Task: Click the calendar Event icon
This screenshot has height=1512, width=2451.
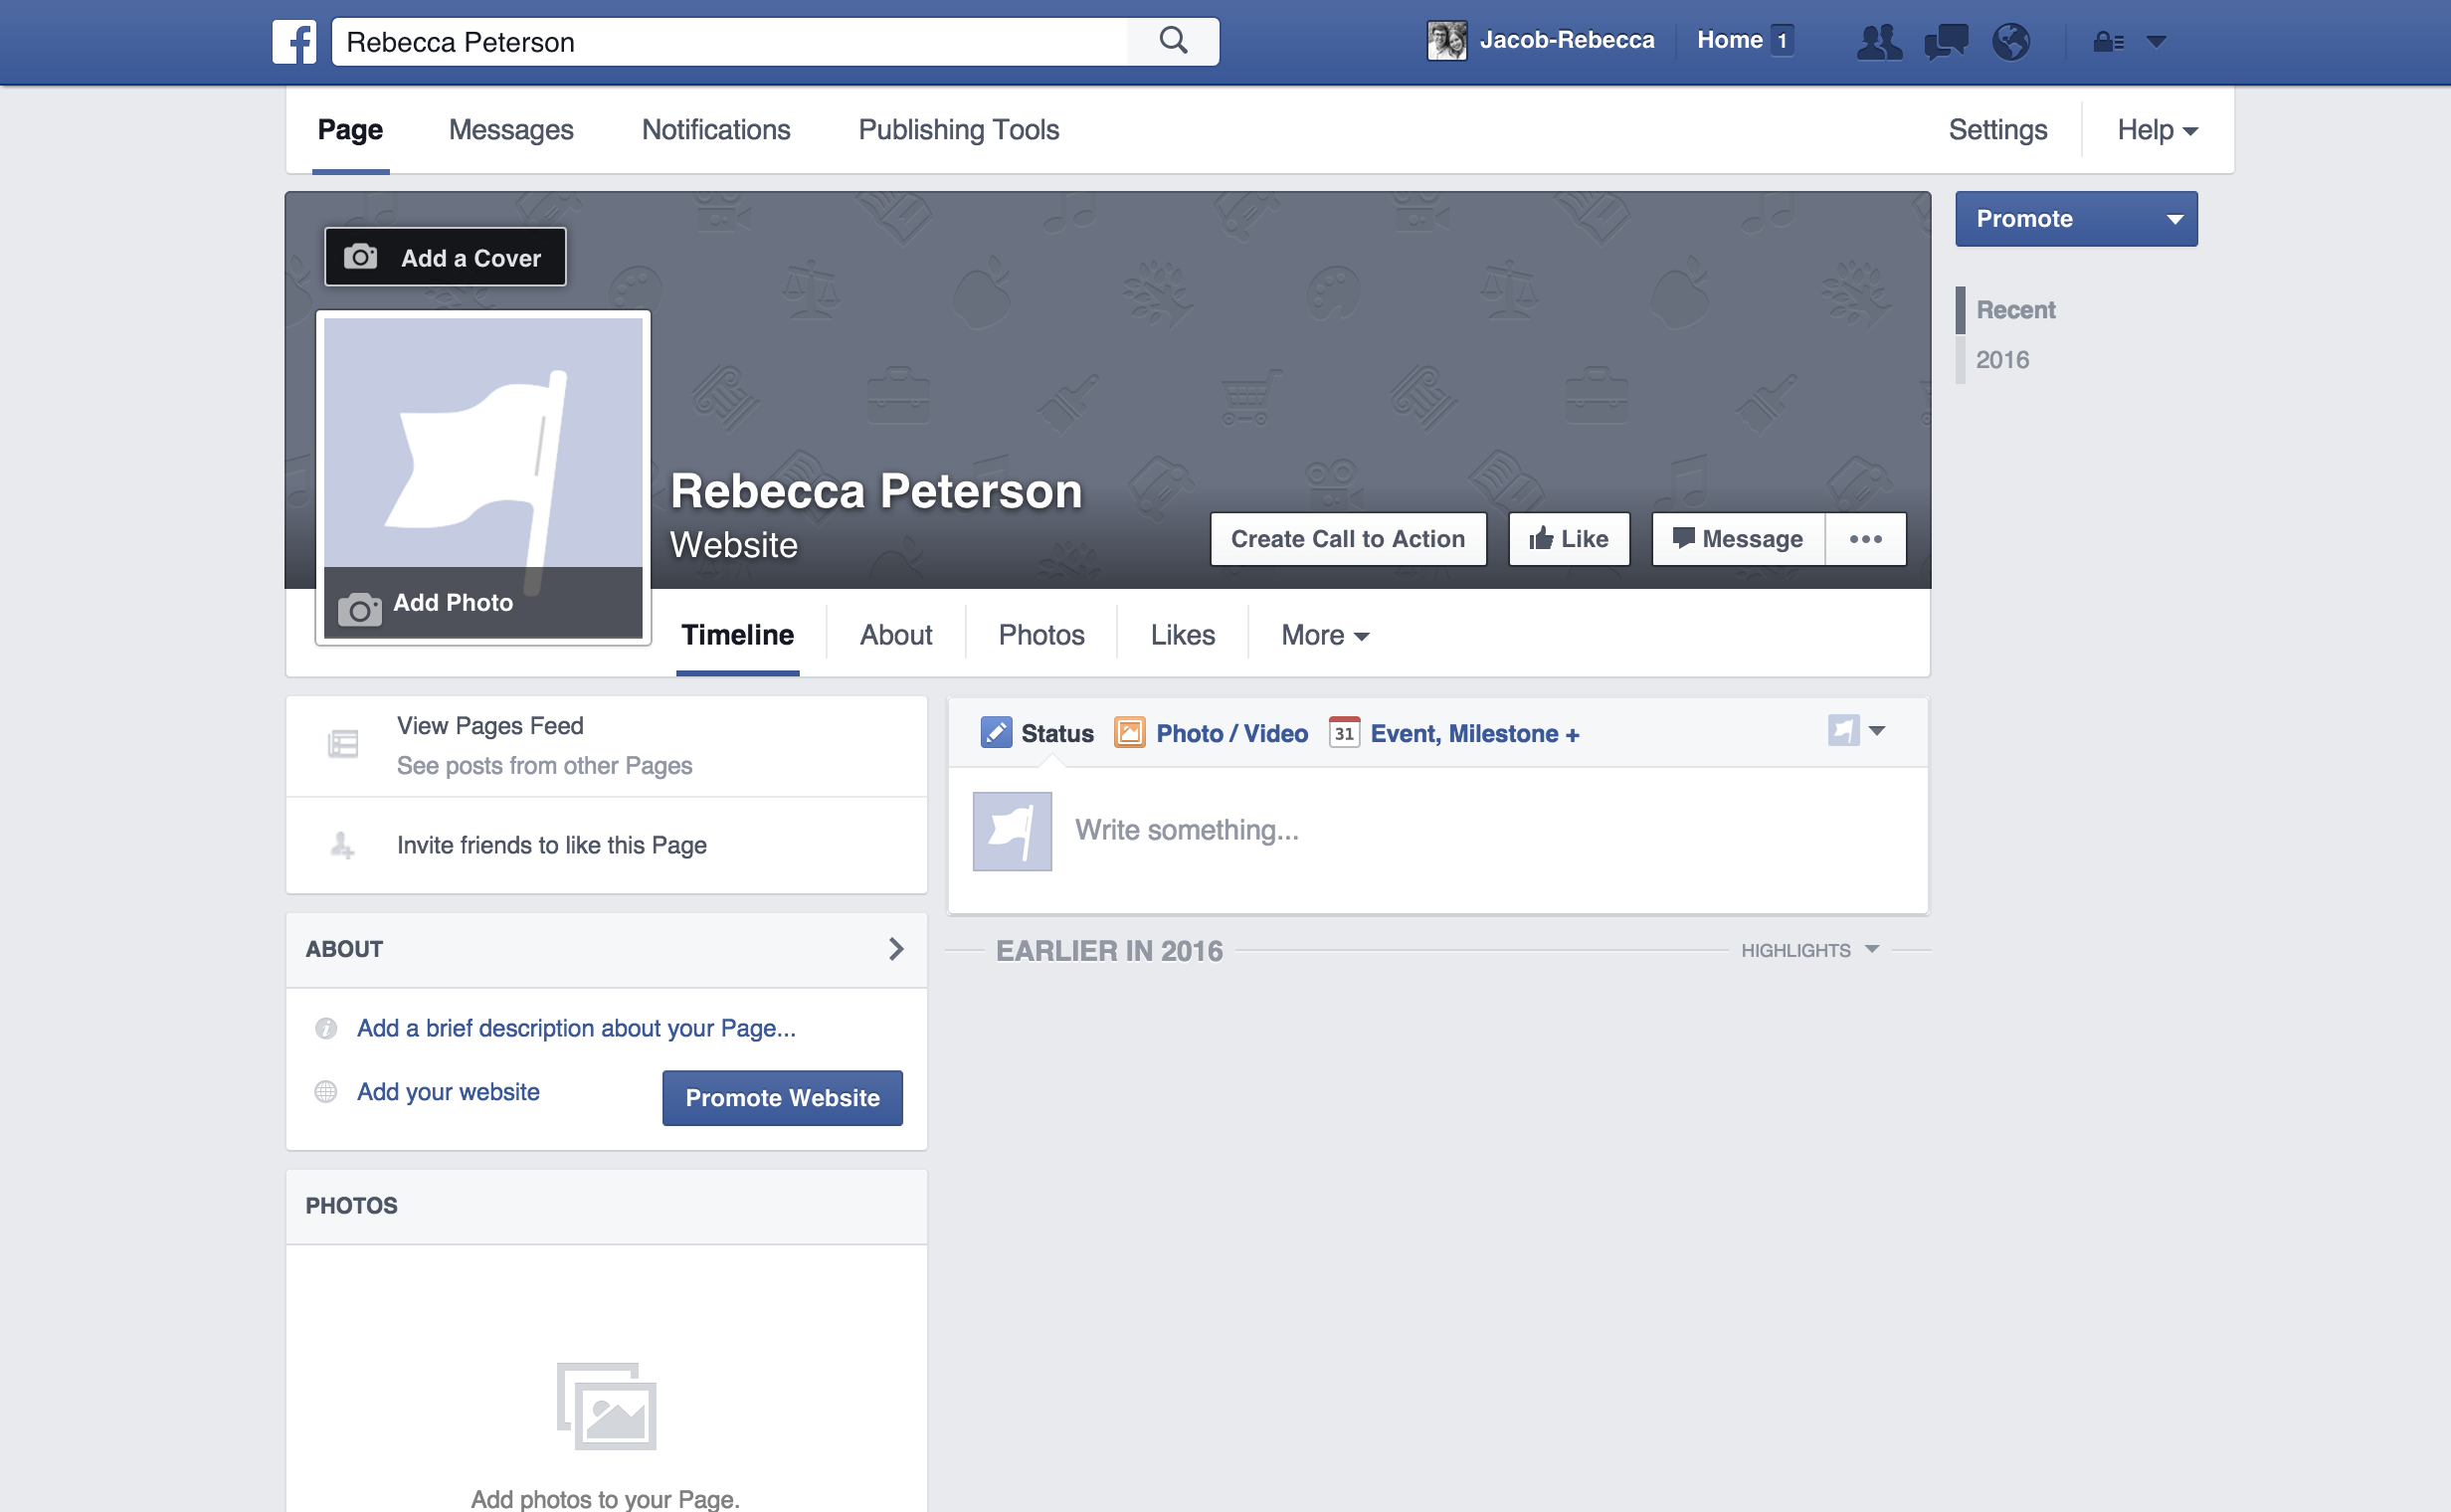Action: [x=1344, y=732]
